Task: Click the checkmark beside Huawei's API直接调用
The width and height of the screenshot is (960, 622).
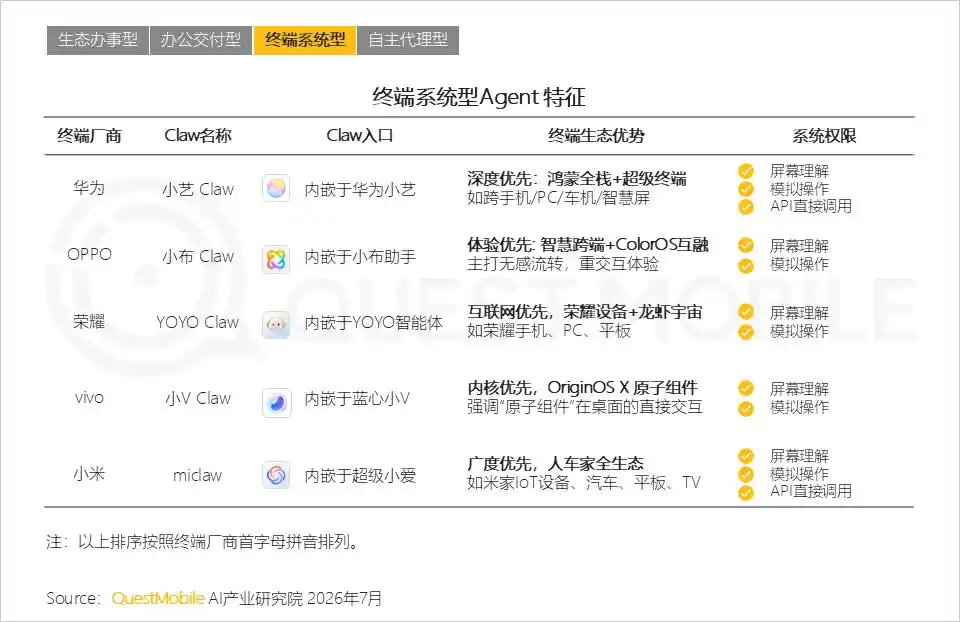Action: click(x=746, y=207)
